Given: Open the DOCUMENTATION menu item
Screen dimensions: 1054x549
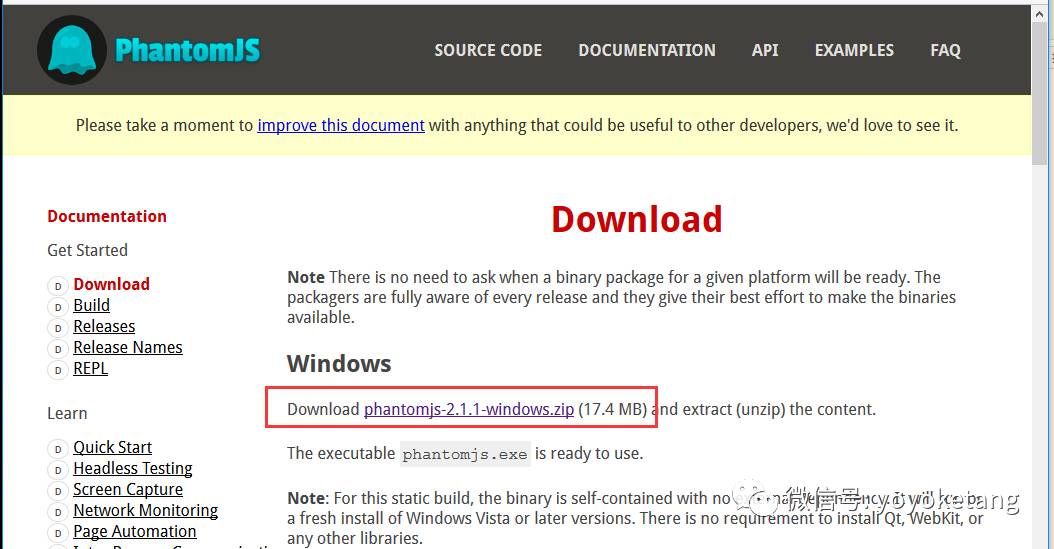Looking at the screenshot, I should pyautogui.click(x=647, y=50).
